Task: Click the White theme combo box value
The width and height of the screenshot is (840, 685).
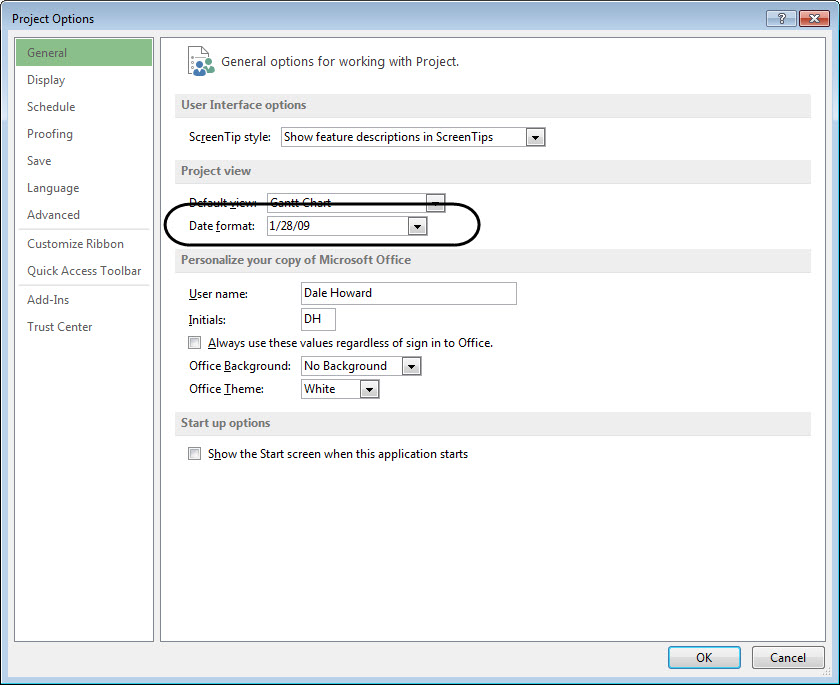Action: (331, 389)
